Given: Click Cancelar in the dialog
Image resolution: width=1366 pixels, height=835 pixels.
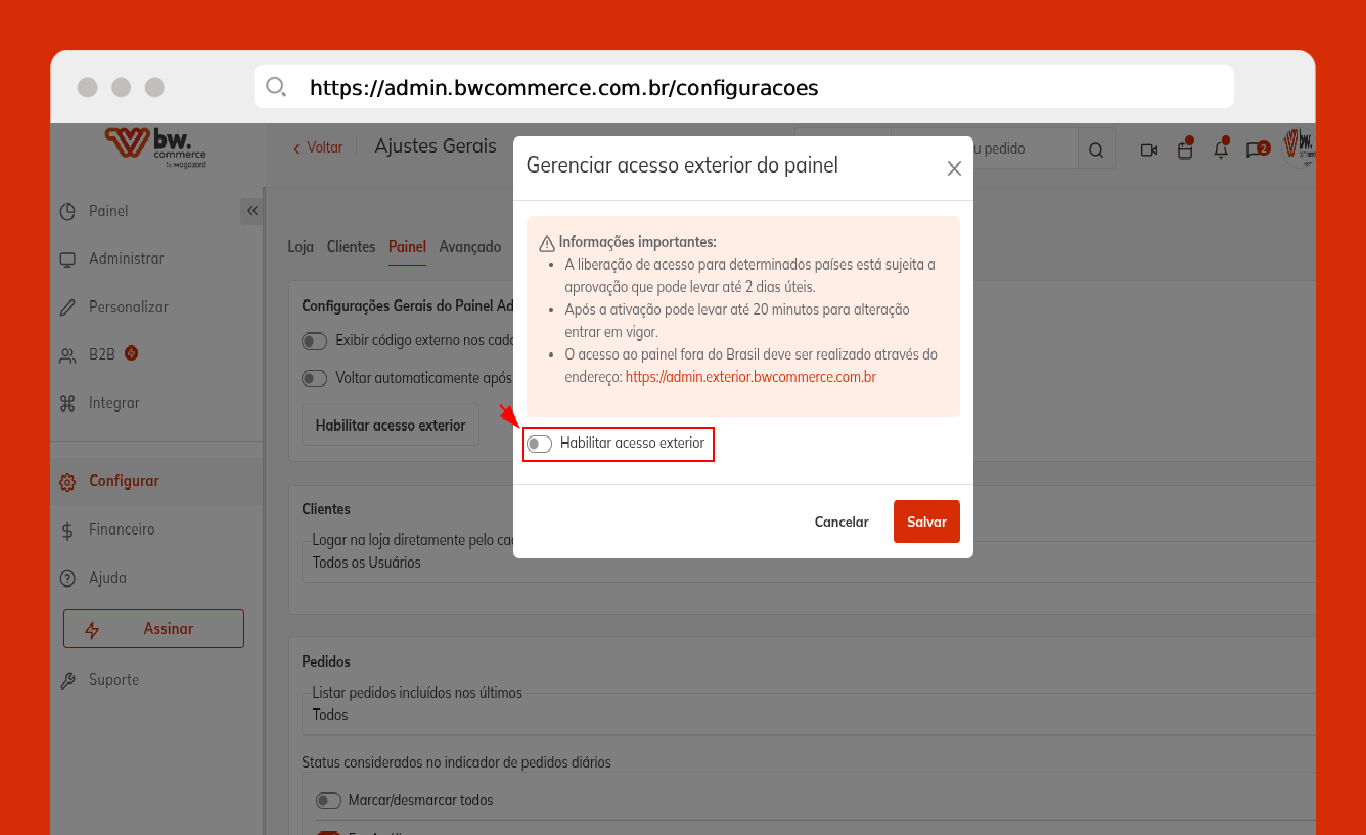Looking at the screenshot, I should (x=842, y=522).
